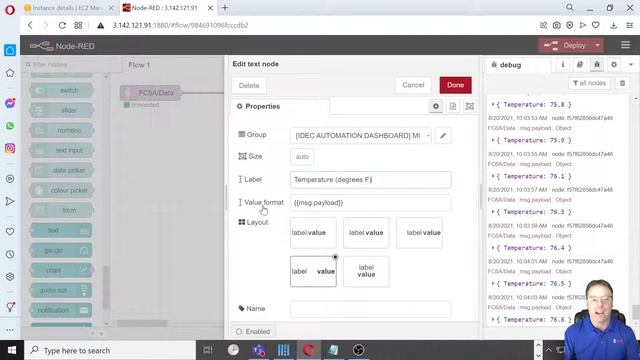
Task: Select the colour picker palette node
Action: (62, 190)
